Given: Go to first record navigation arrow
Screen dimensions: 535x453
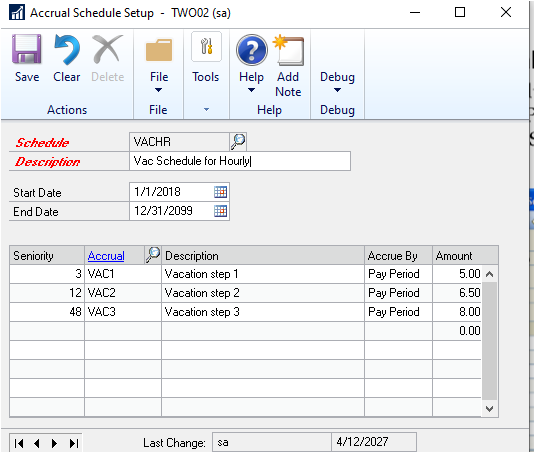Looking at the screenshot, I should tap(19, 443).
